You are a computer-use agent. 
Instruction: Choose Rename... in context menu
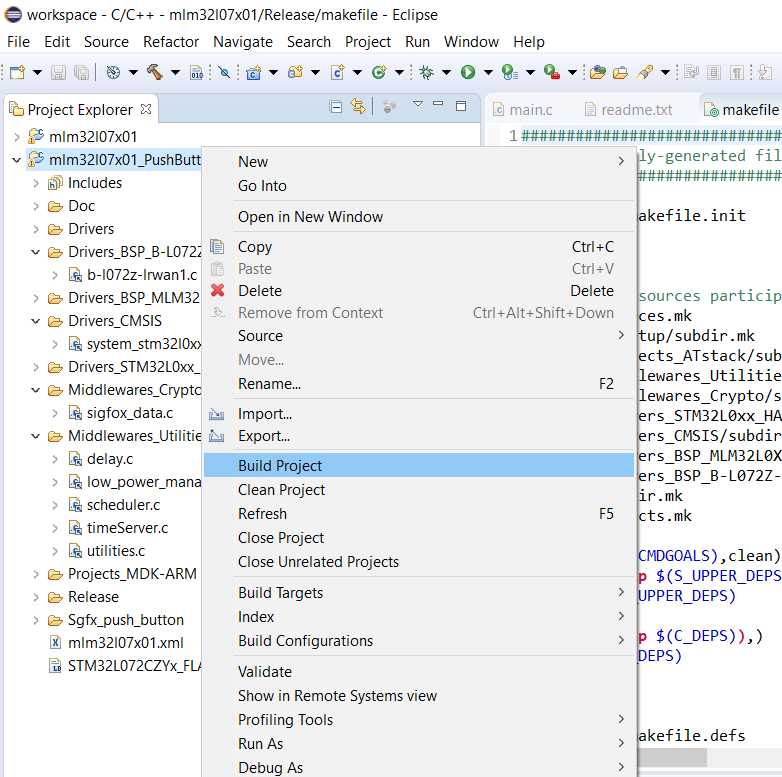point(419,384)
